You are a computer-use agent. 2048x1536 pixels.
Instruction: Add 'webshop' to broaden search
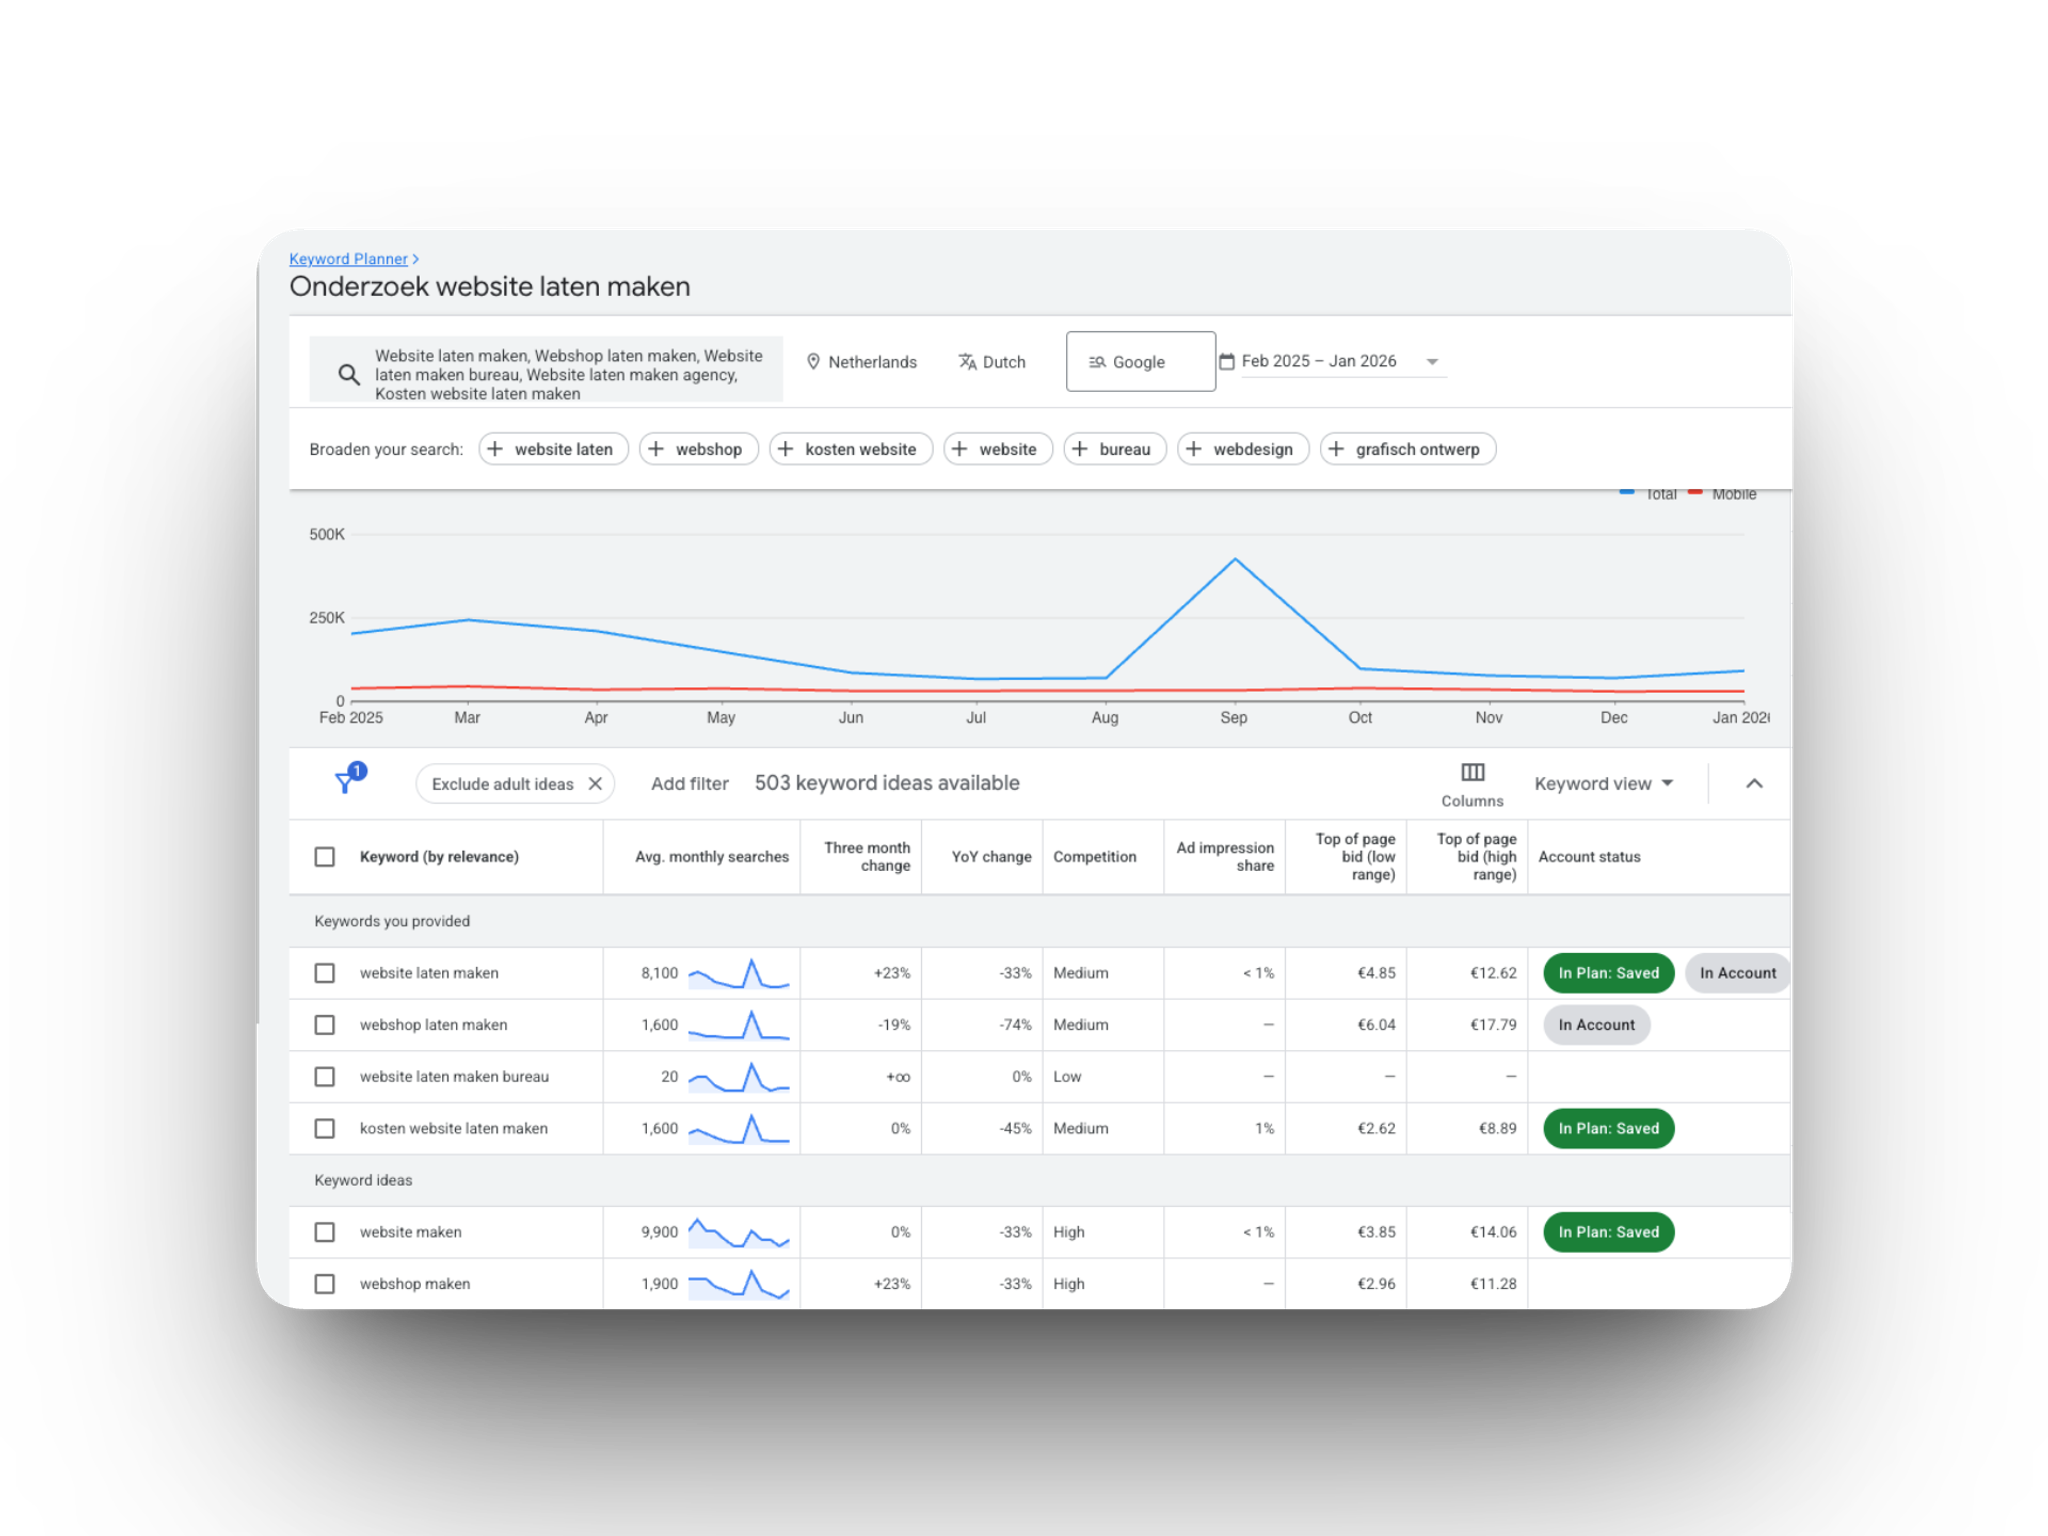click(699, 449)
